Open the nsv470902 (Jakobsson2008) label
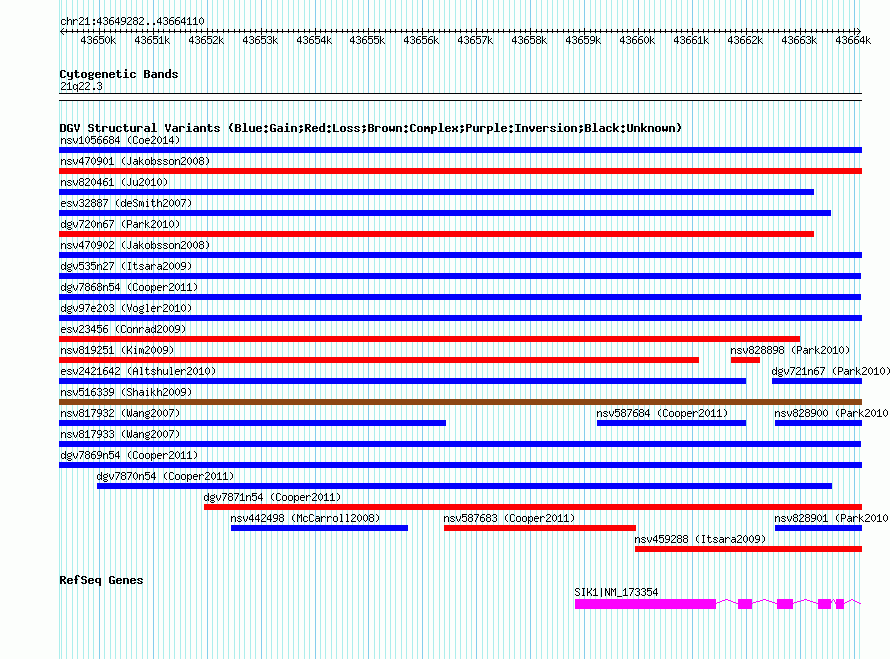Screen dimensions: 890x659 coord(135,245)
